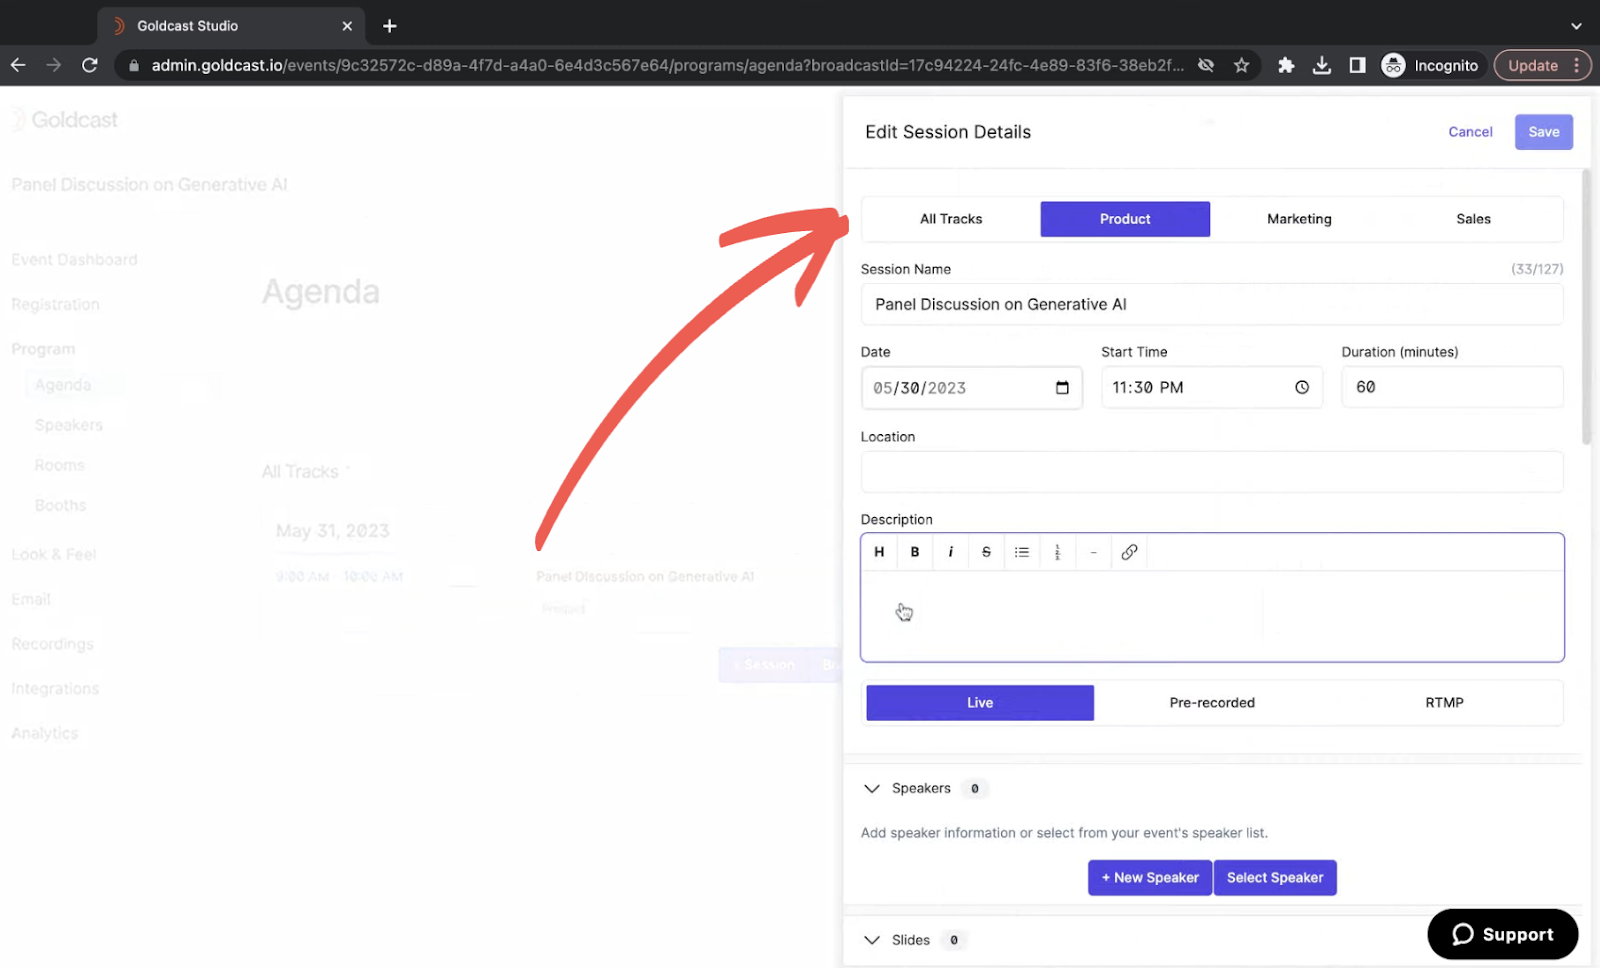Image resolution: width=1600 pixels, height=968 pixels.
Task: Reload the Goldcast Studio page
Action: 90,65
